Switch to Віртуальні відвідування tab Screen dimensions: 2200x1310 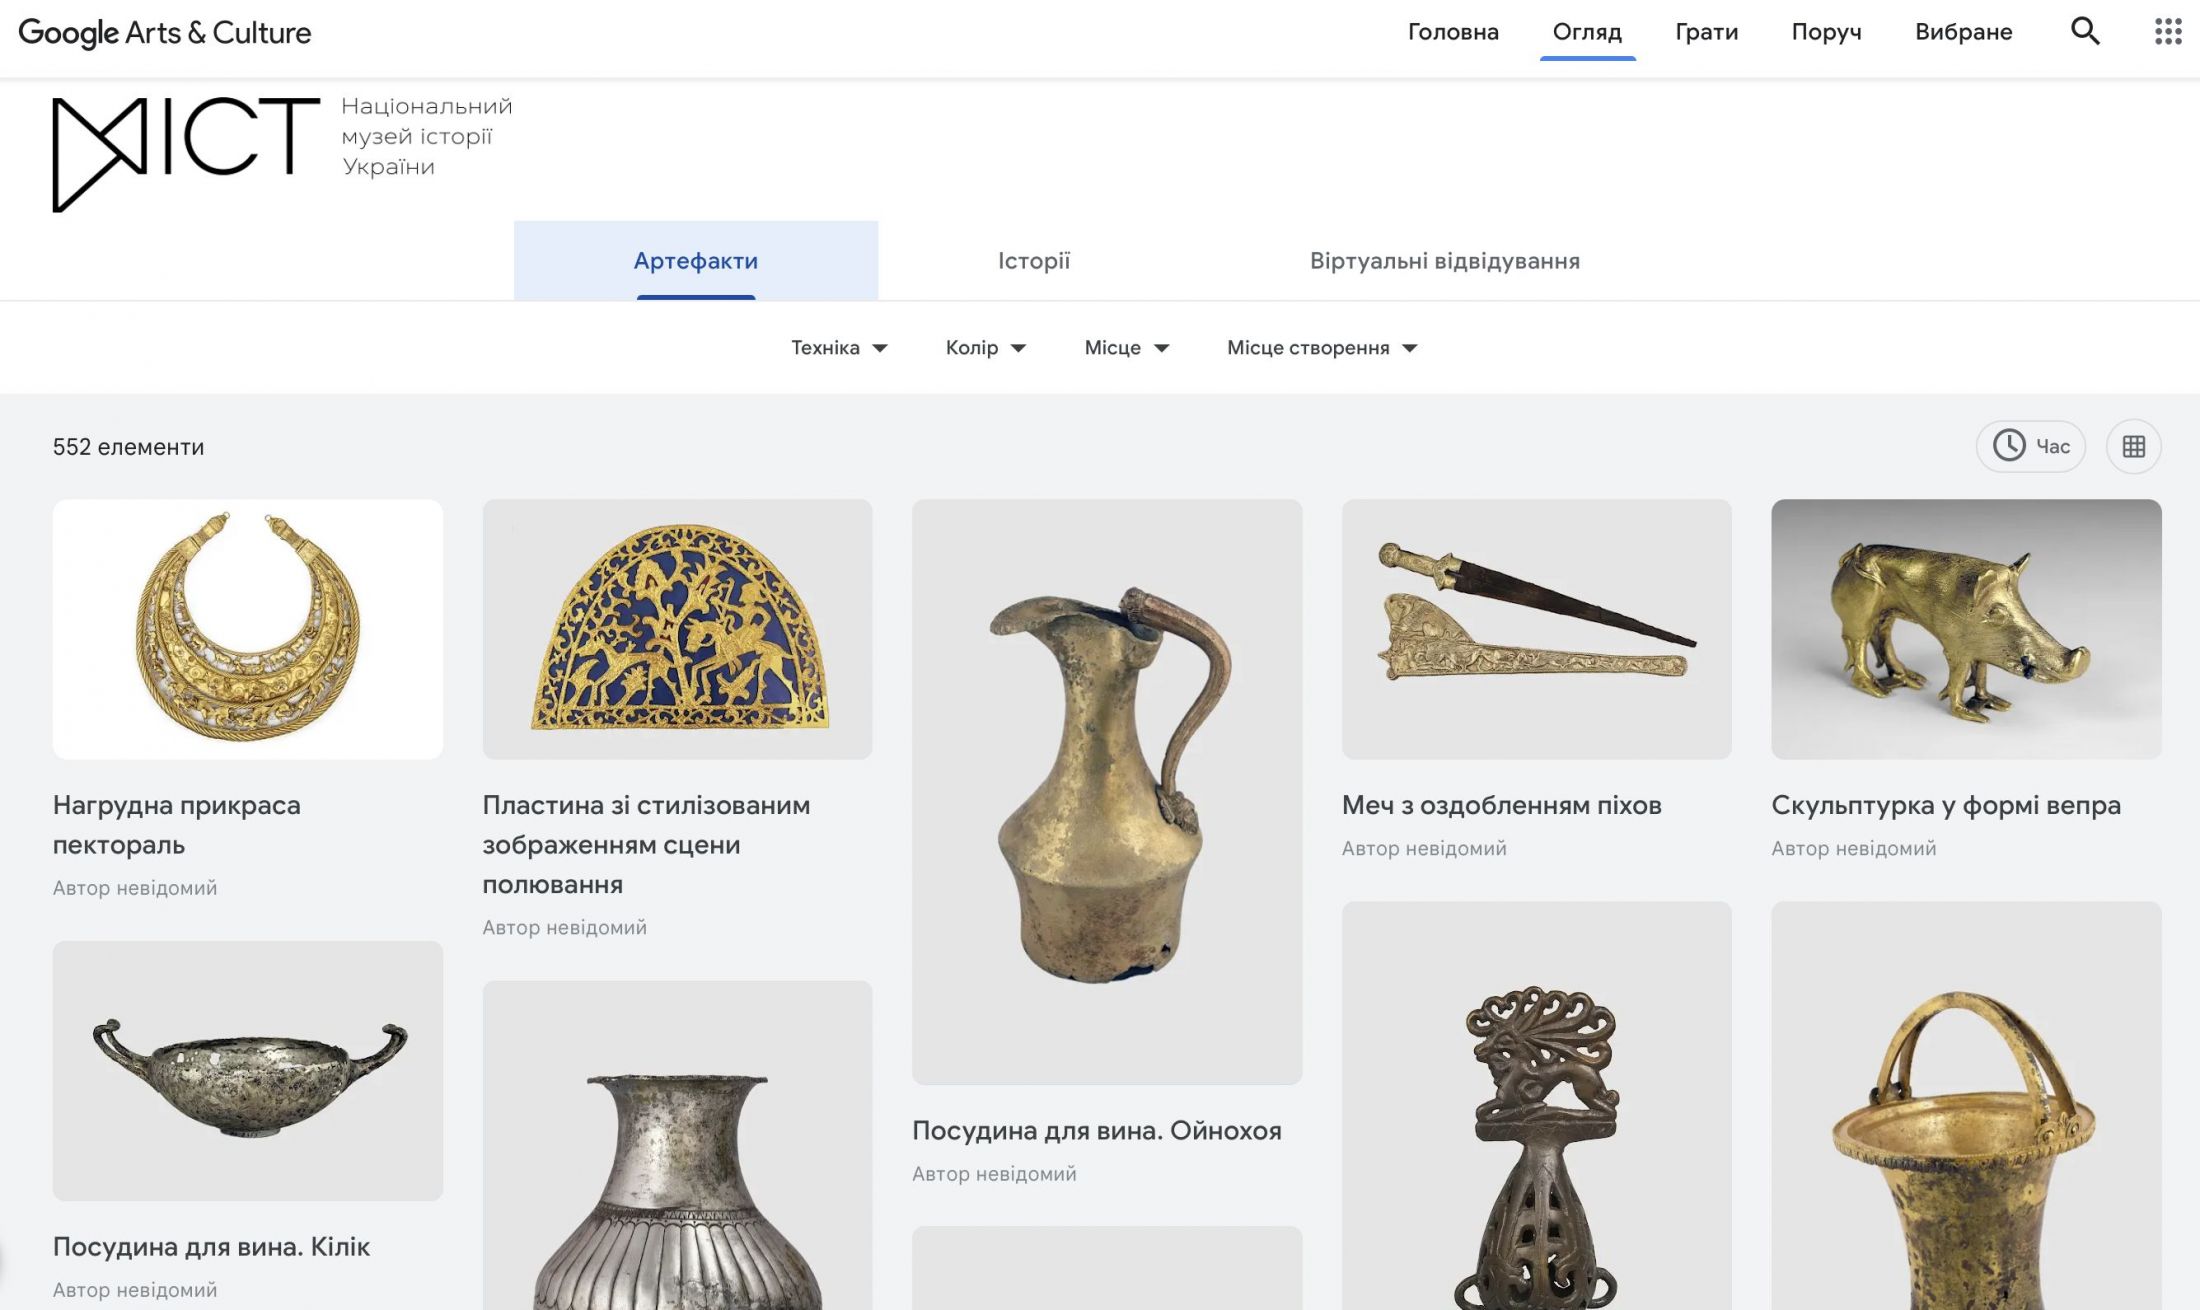coord(1445,260)
